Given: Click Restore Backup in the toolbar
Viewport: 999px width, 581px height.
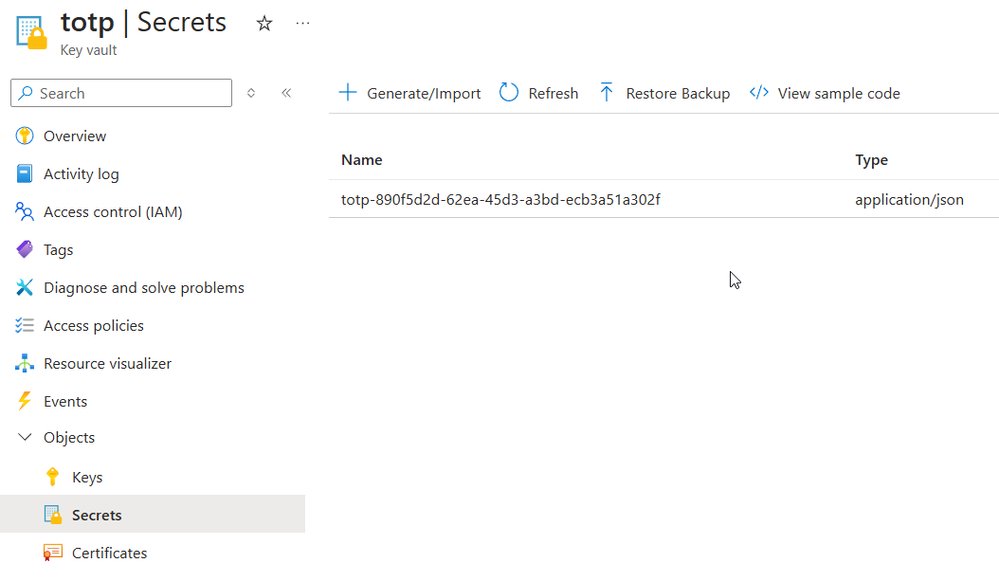Looking at the screenshot, I should point(664,92).
